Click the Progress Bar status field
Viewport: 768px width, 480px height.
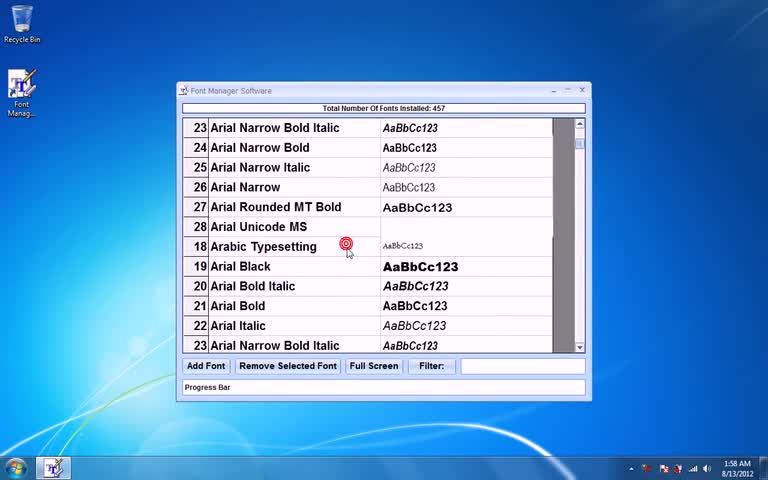click(384, 387)
